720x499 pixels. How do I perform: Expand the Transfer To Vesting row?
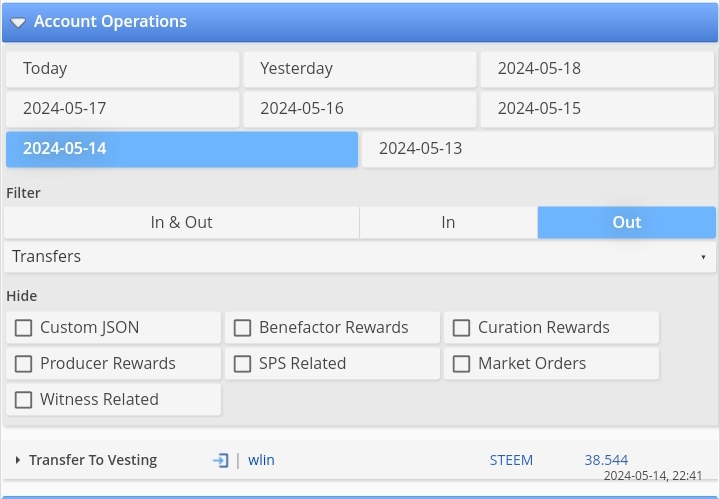pyautogui.click(x=17, y=460)
